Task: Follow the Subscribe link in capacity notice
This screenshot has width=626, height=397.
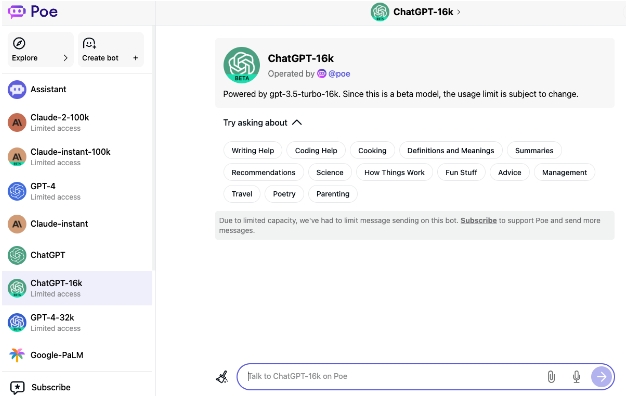Action: click(478, 220)
